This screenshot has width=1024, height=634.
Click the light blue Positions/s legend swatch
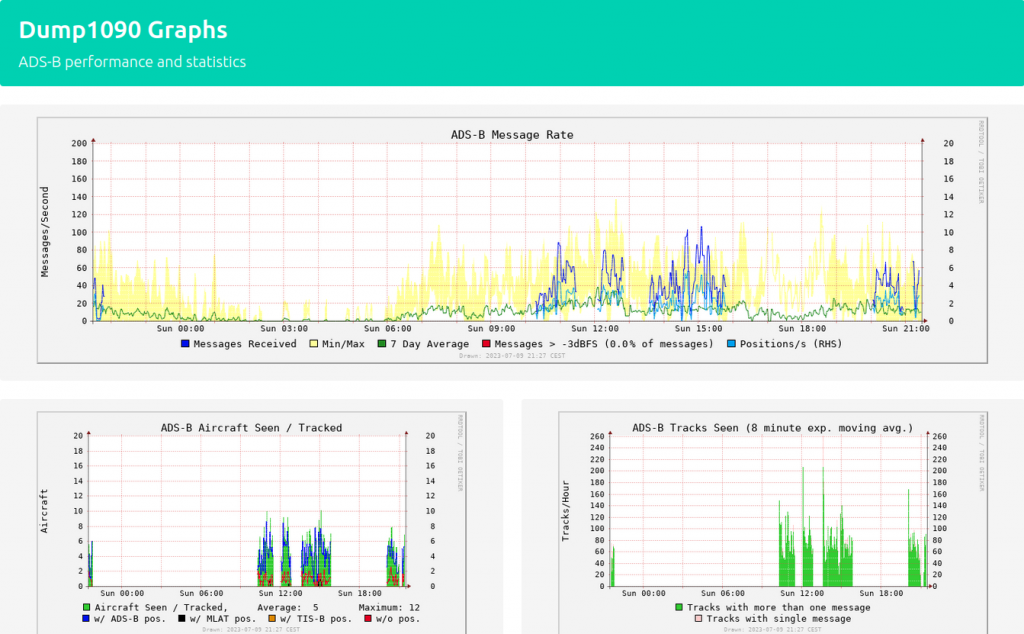pos(731,343)
